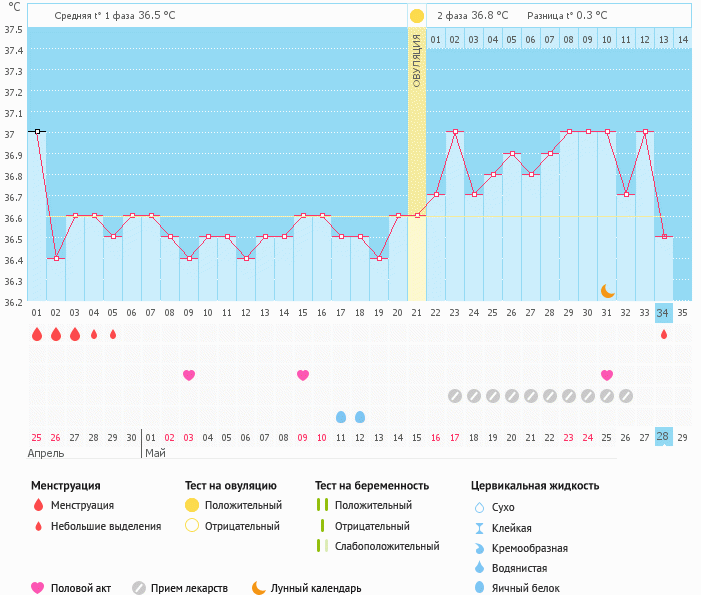
Task: Select the pink heart icon on cycle day 09
Action: coord(189,375)
